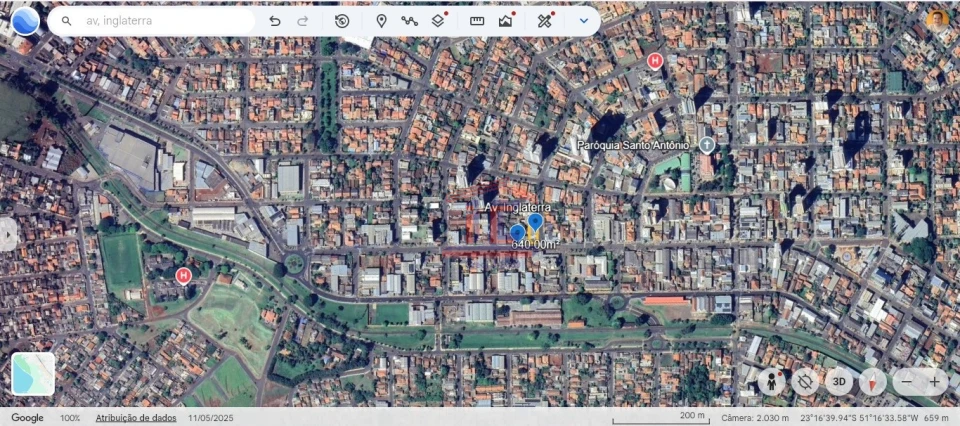
Task: Toggle the 3D view button
Action: coord(840,381)
